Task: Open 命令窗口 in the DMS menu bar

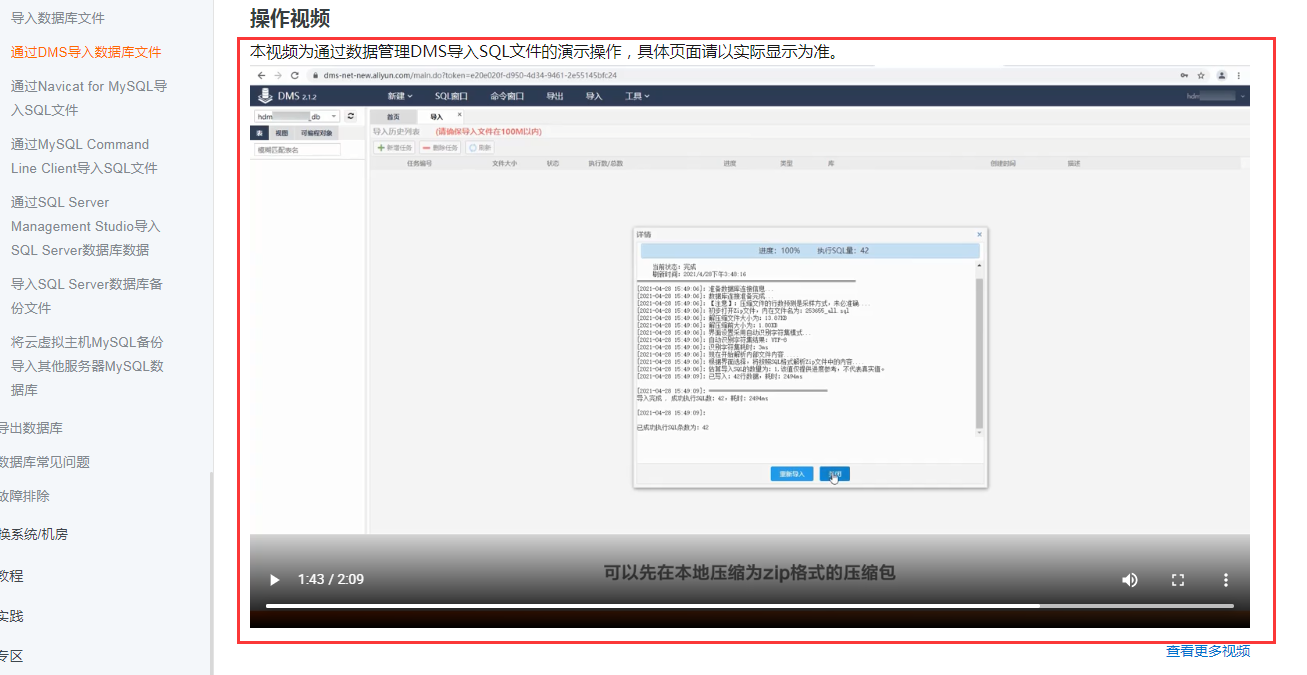Action: [x=507, y=96]
